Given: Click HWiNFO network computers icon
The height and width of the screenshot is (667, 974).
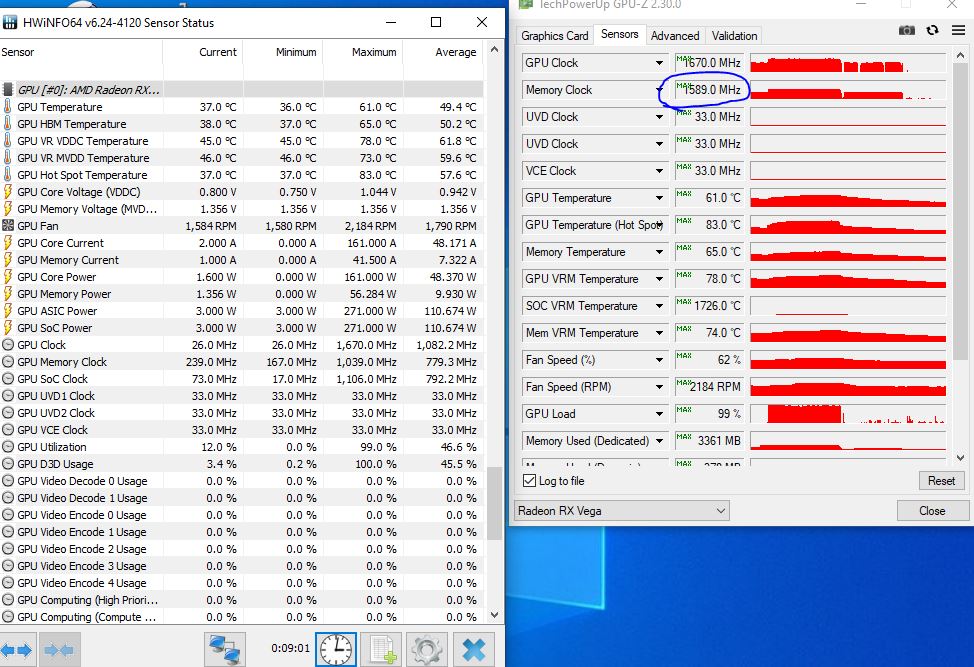Looking at the screenshot, I should pos(225,650).
